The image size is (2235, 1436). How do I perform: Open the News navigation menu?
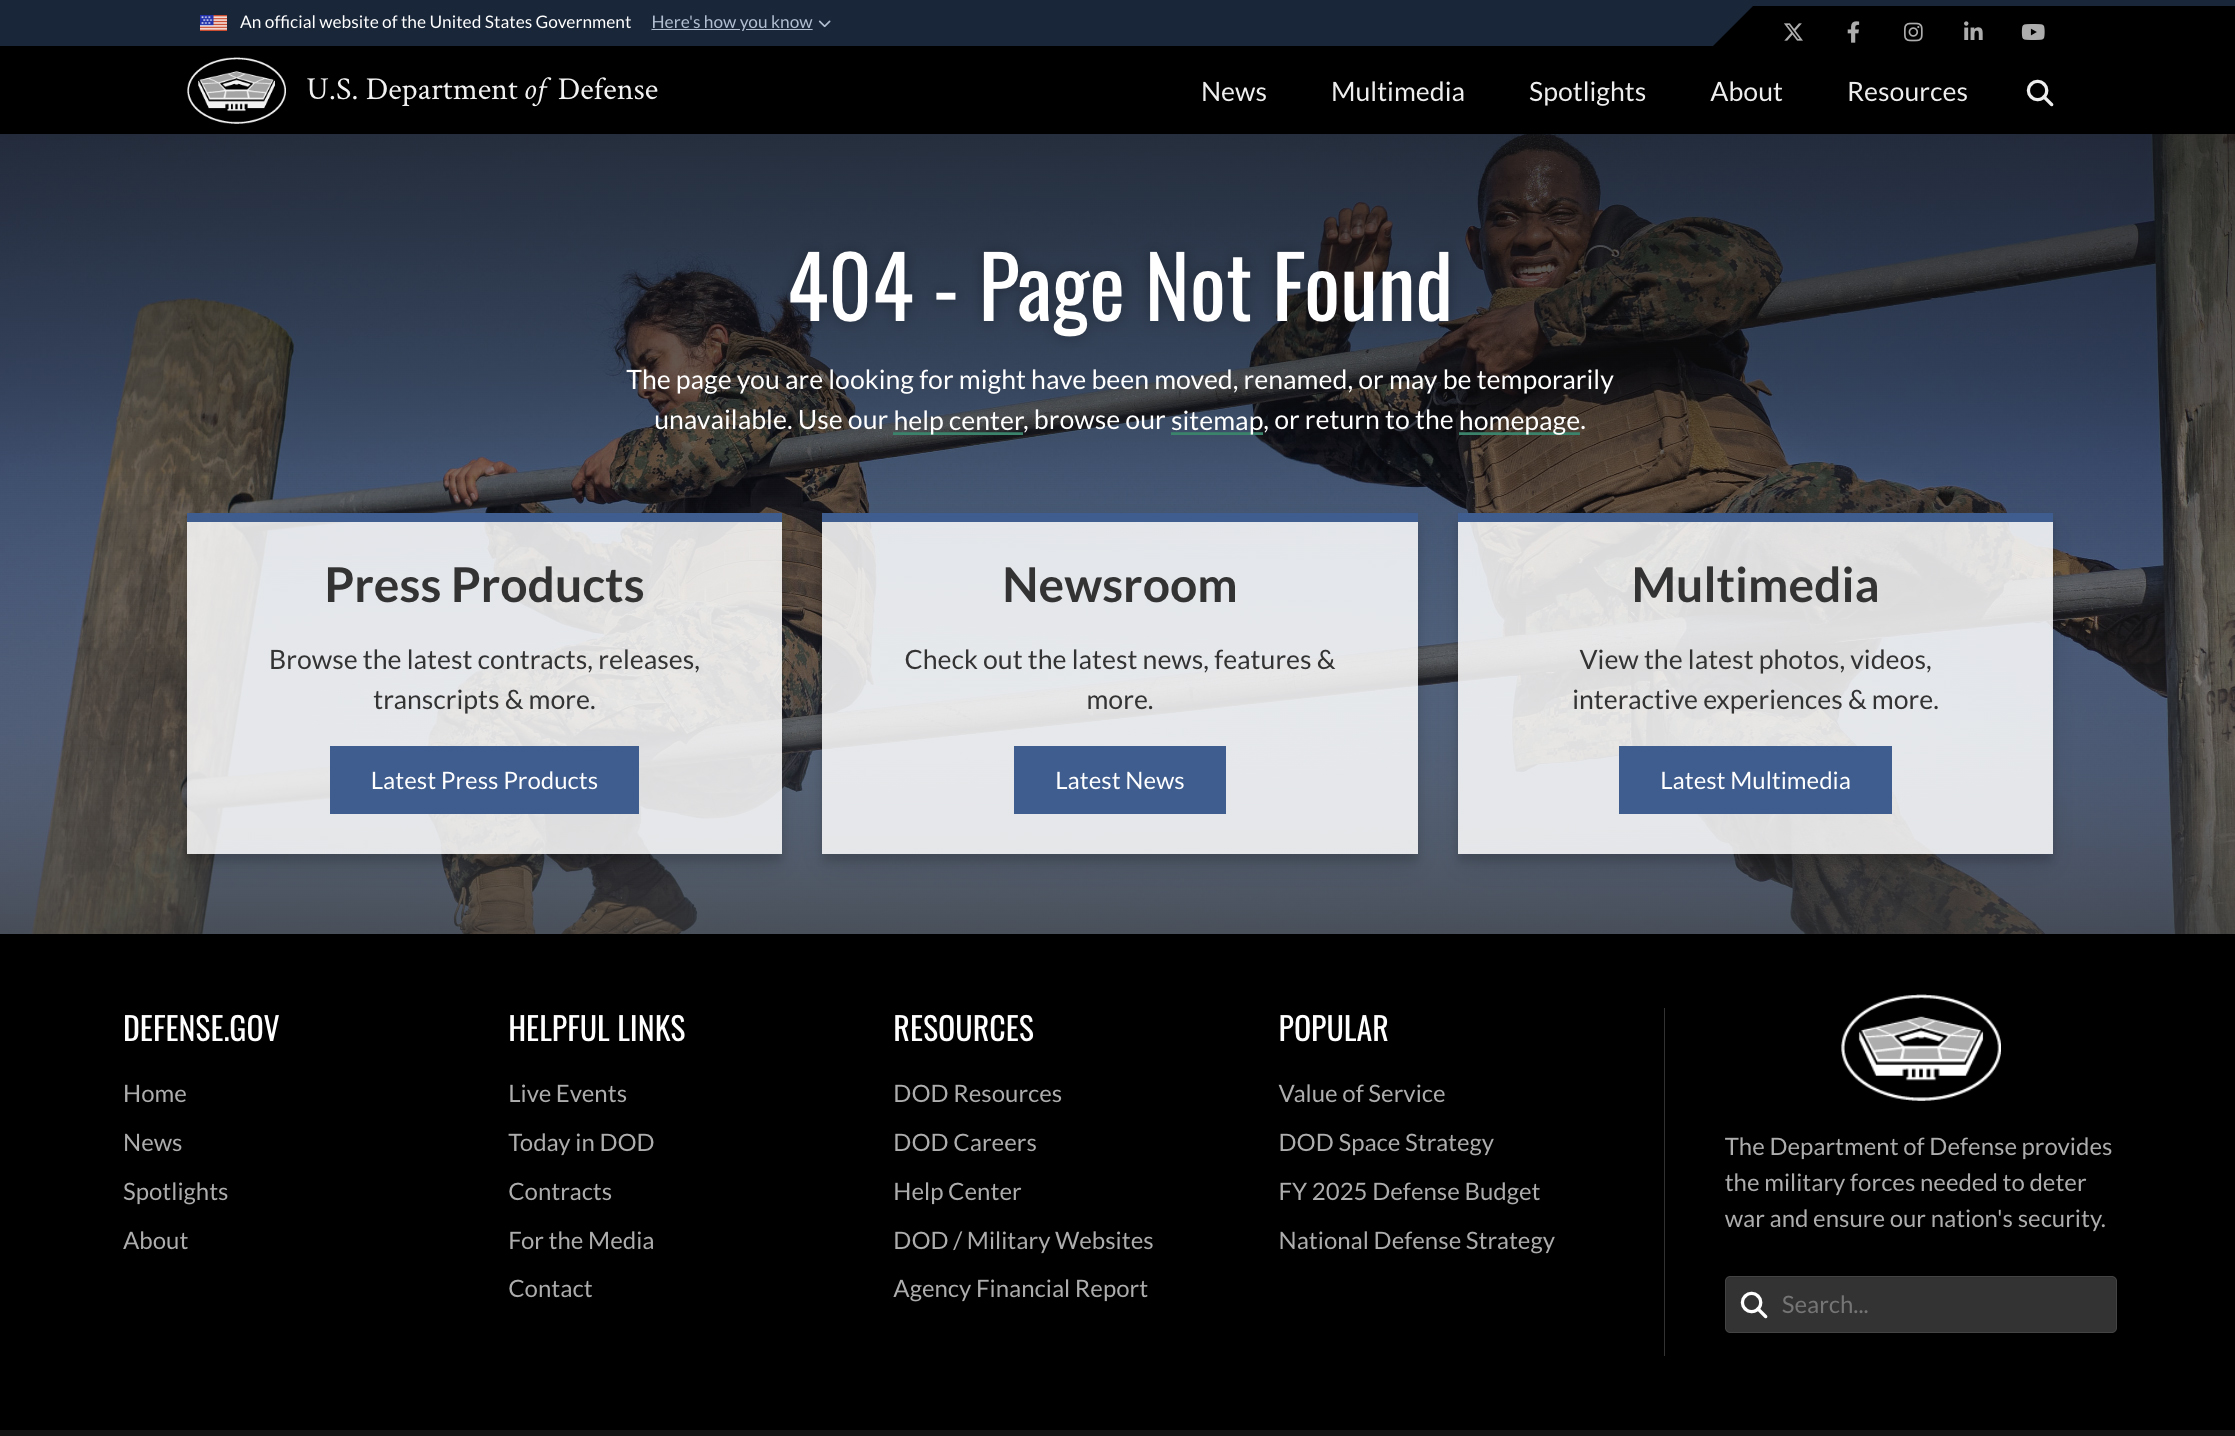coord(1233,92)
